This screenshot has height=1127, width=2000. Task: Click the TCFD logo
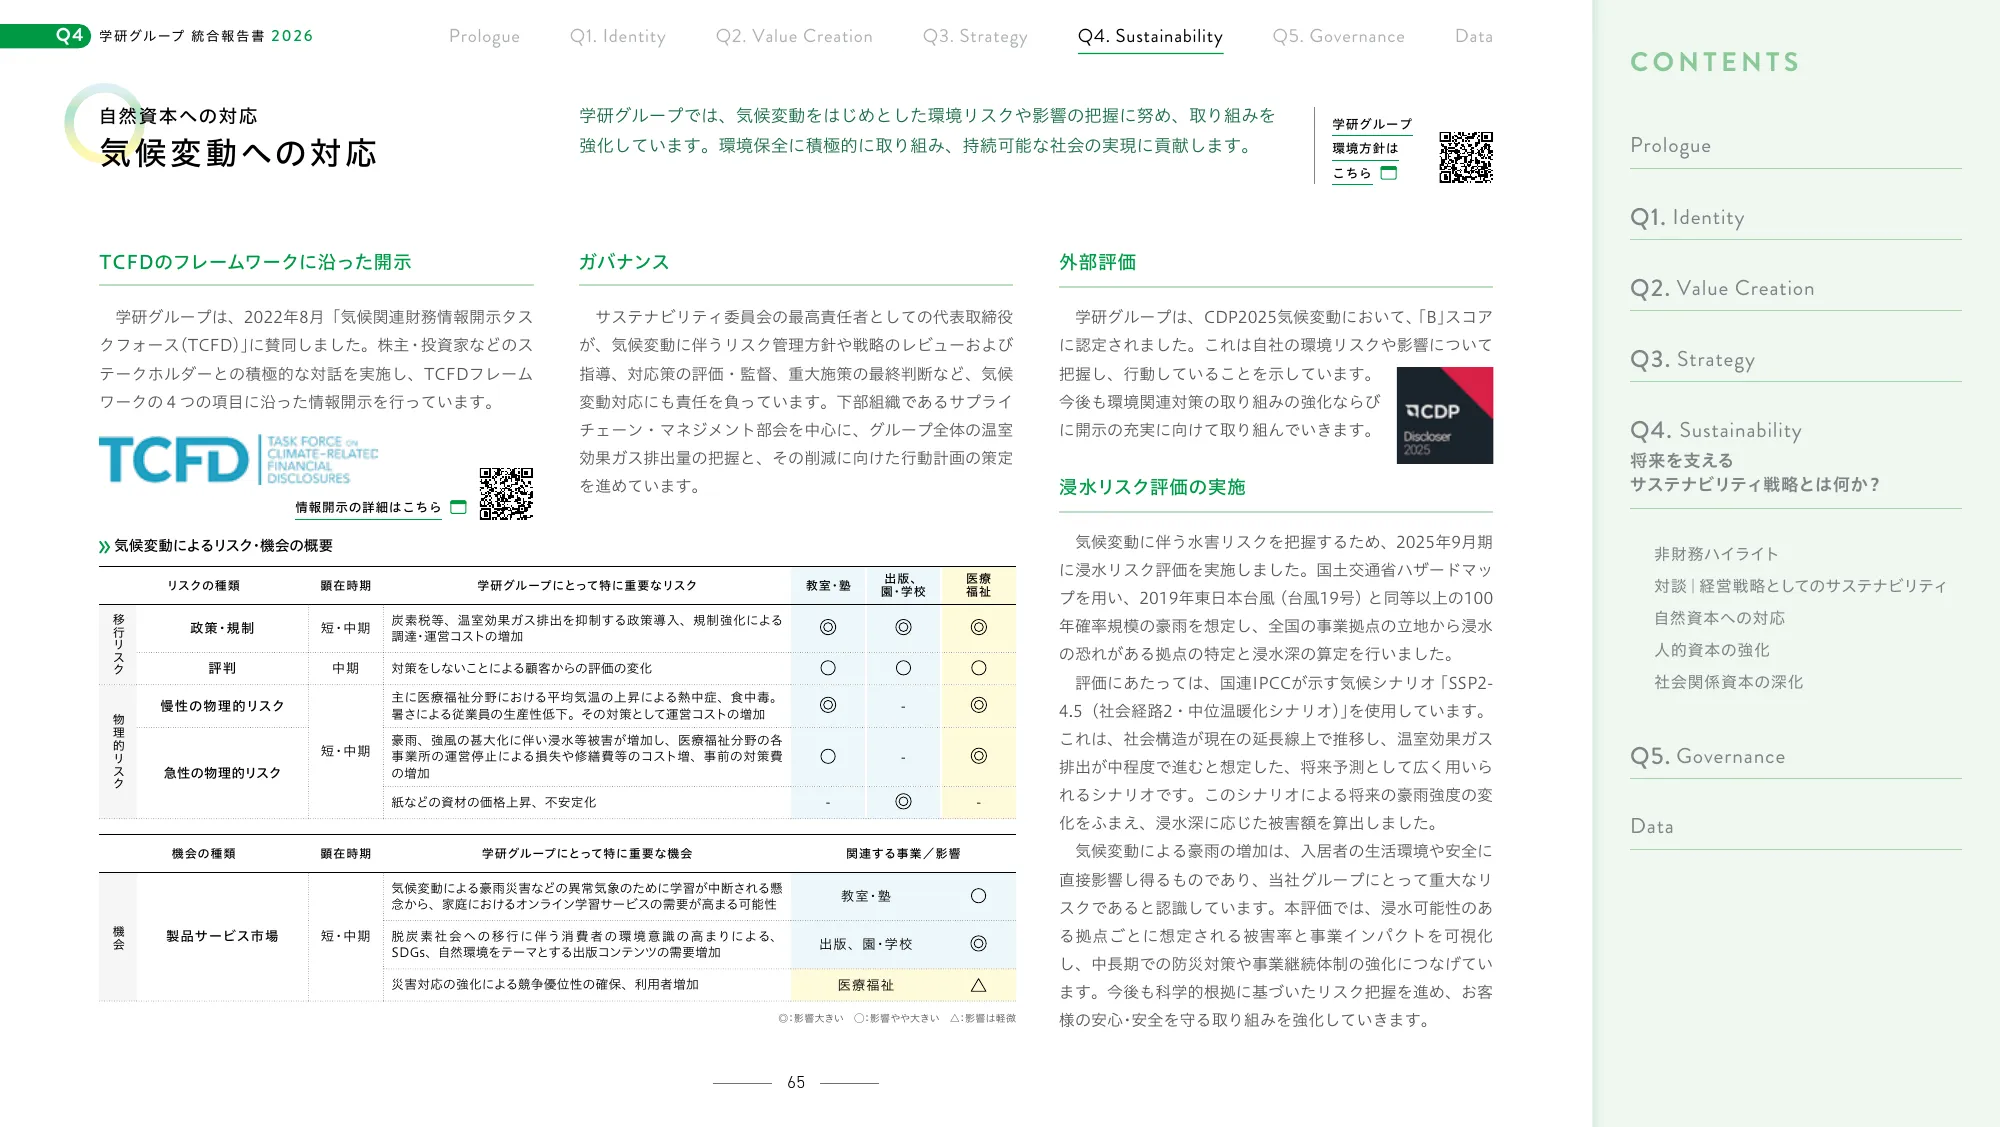point(239,460)
